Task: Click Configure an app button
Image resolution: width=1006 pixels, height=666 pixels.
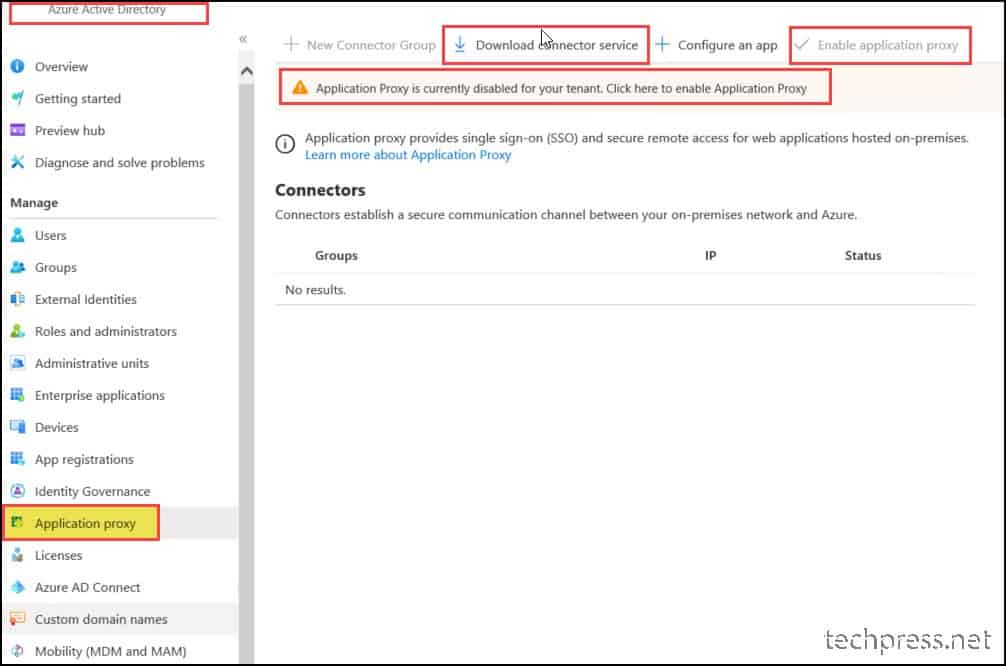Action: coord(716,45)
